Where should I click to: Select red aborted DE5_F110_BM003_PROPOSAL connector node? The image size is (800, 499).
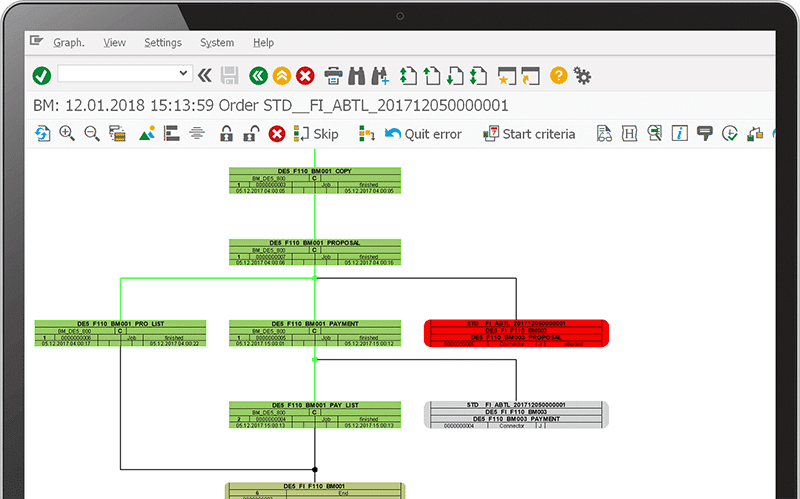tap(516, 333)
